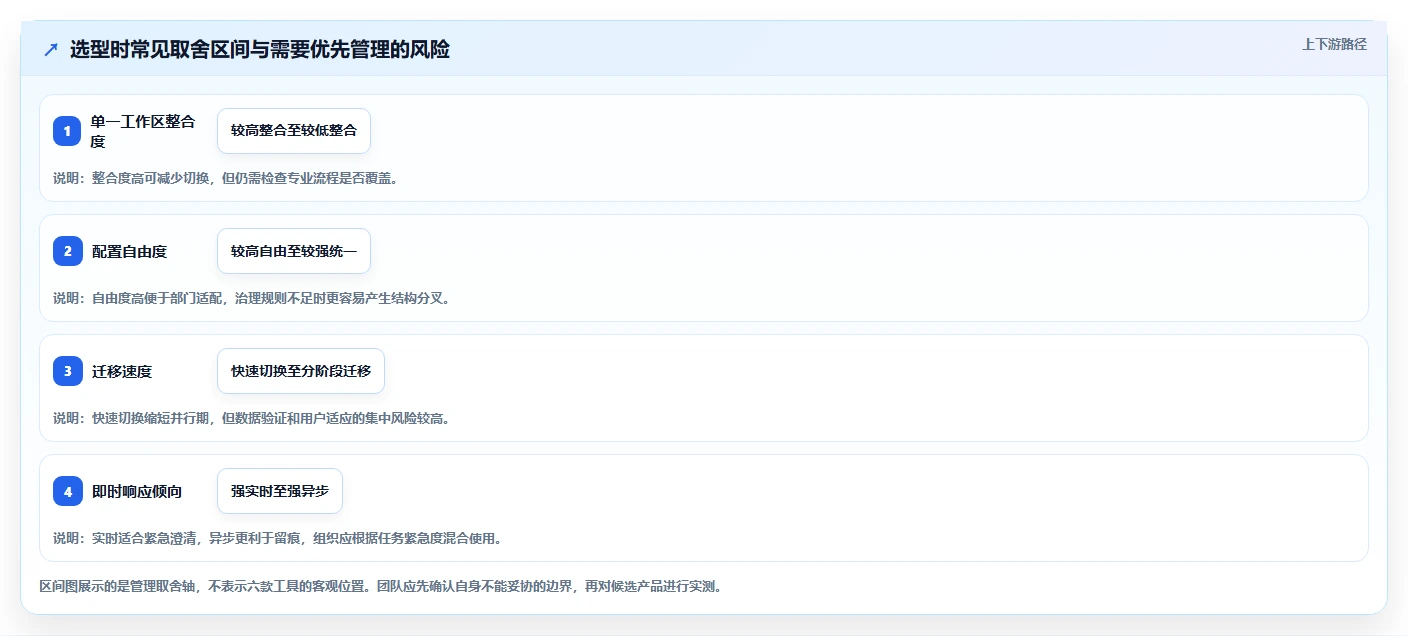The height and width of the screenshot is (636, 1408).
Task: Click the arrow icon beside the panel title
Action: [51, 50]
